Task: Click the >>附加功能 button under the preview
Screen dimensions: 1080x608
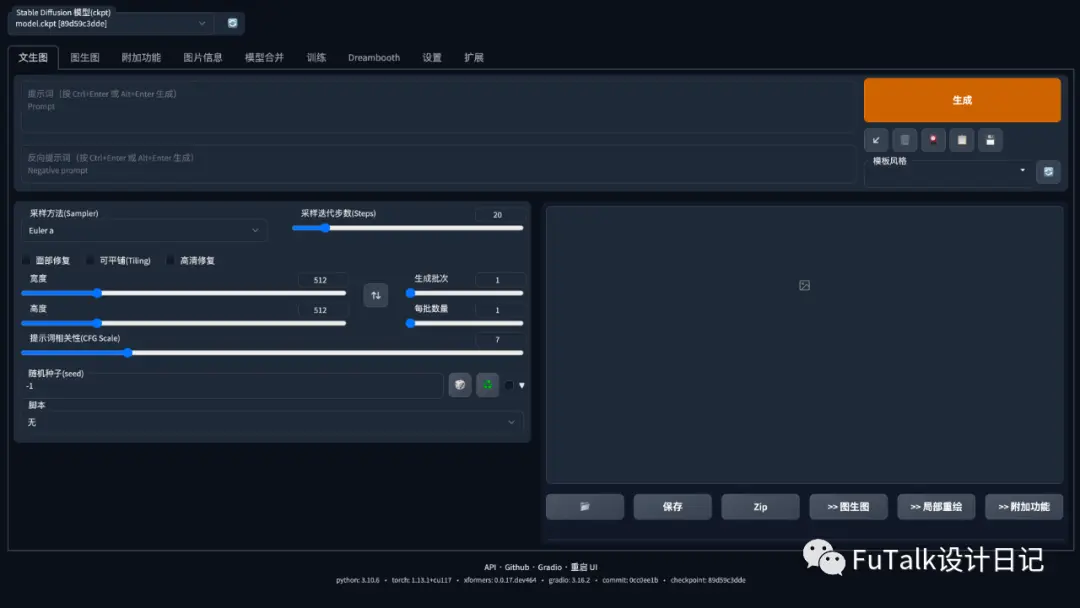Action: 1024,507
